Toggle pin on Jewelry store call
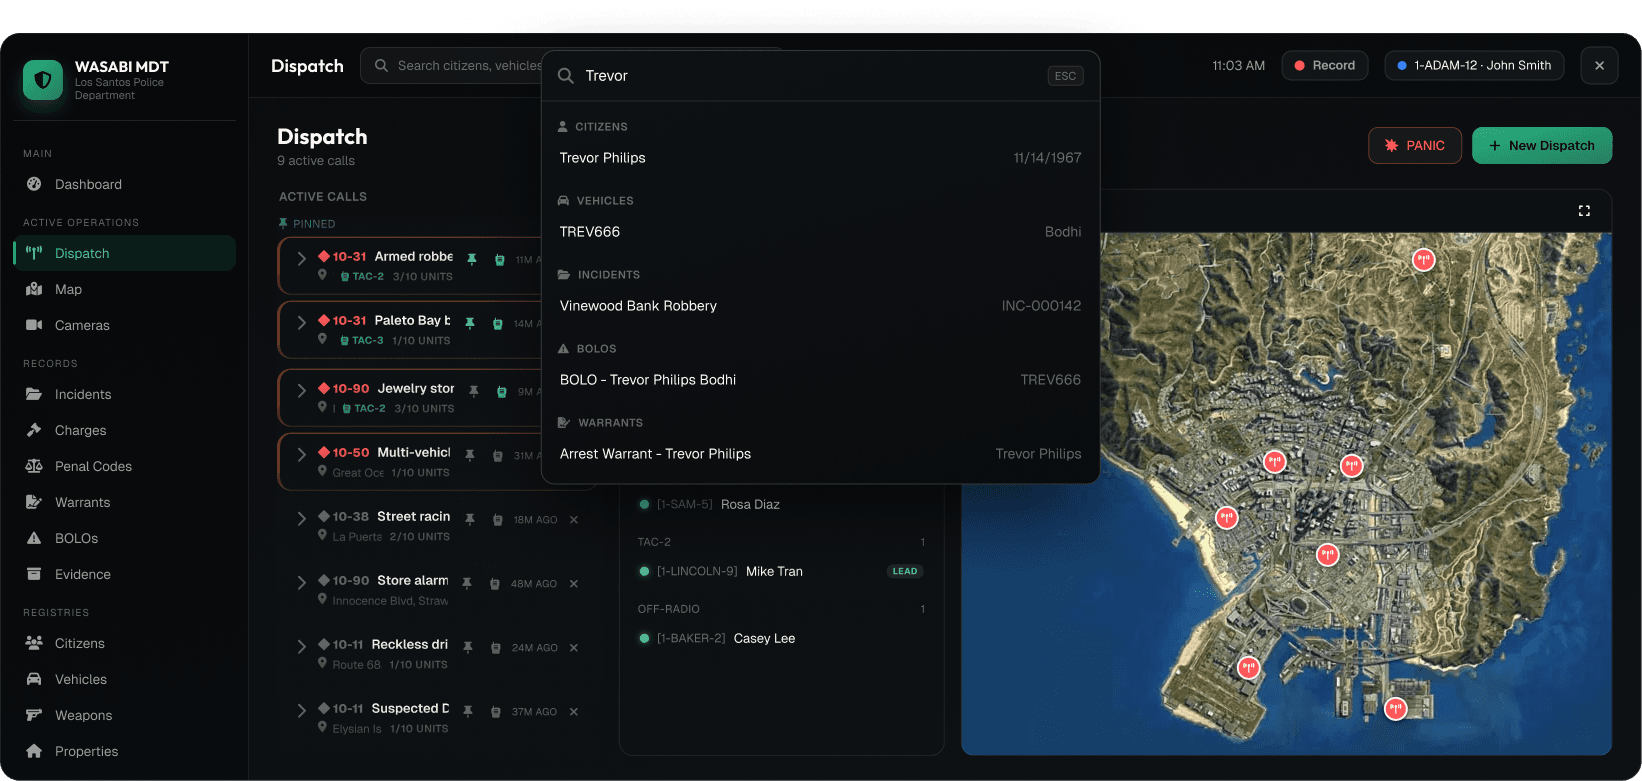 (x=474, y=391)
